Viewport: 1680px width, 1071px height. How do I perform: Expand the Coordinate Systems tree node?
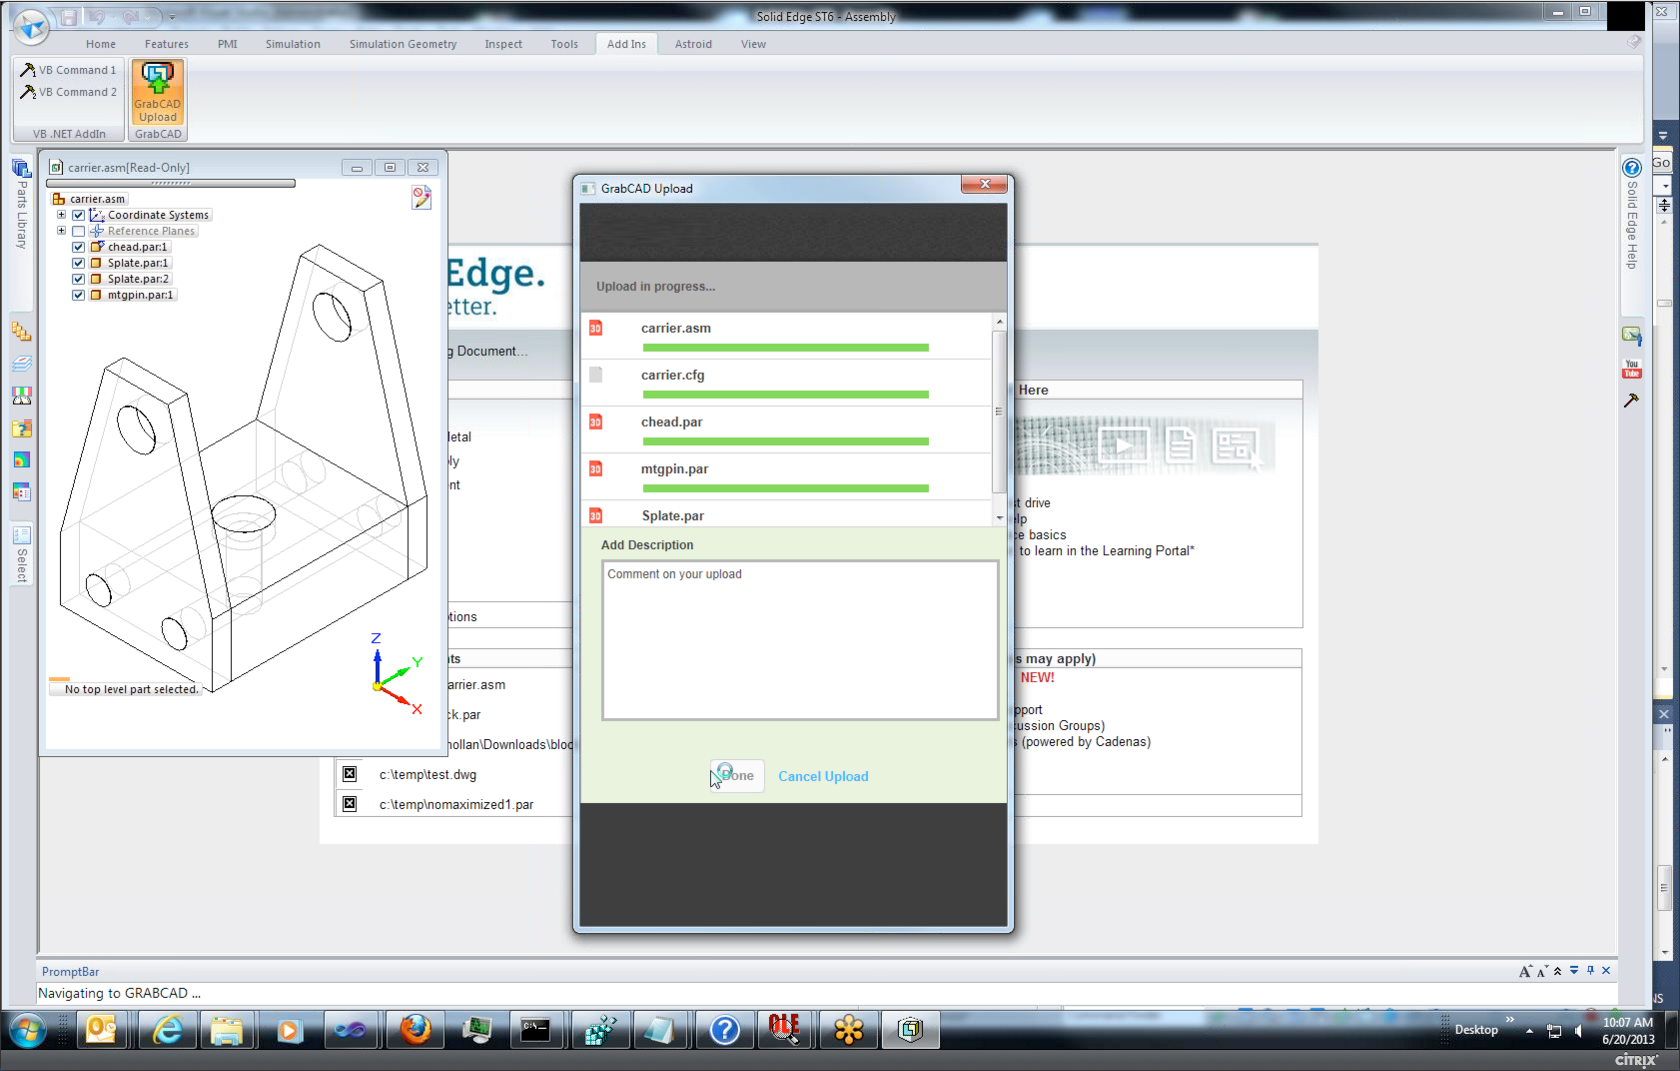(61, 215)
